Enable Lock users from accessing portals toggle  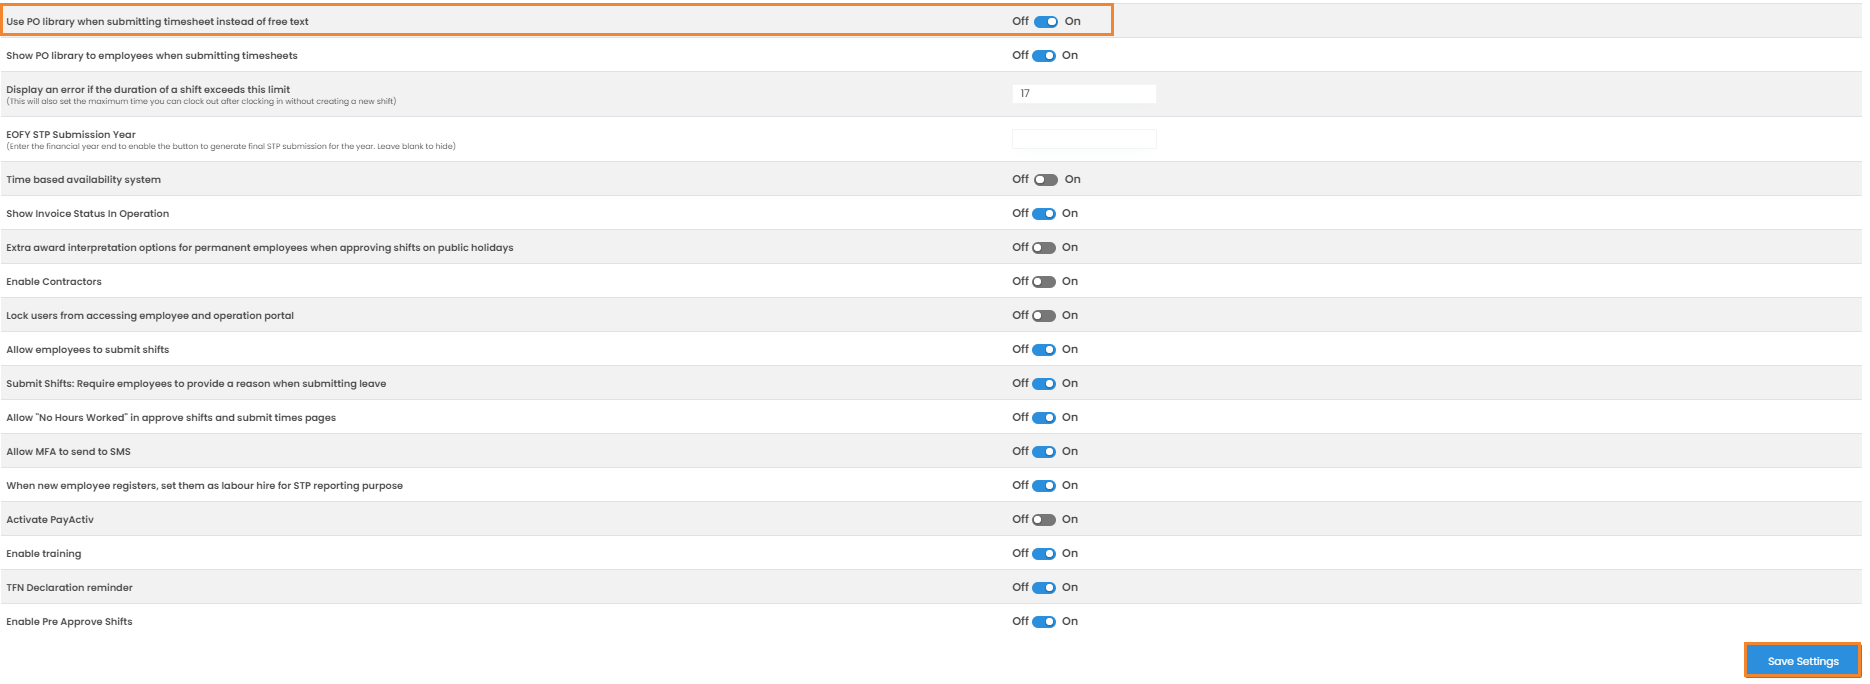pos(1044,316)
